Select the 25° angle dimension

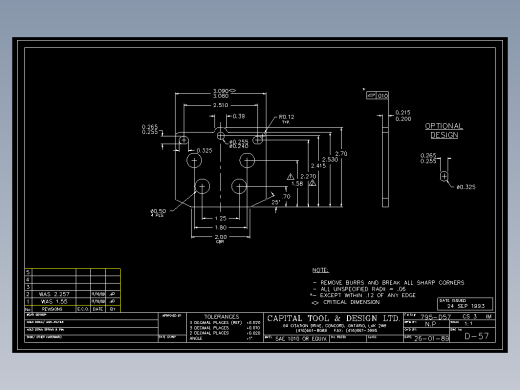[x=276, y=202]
